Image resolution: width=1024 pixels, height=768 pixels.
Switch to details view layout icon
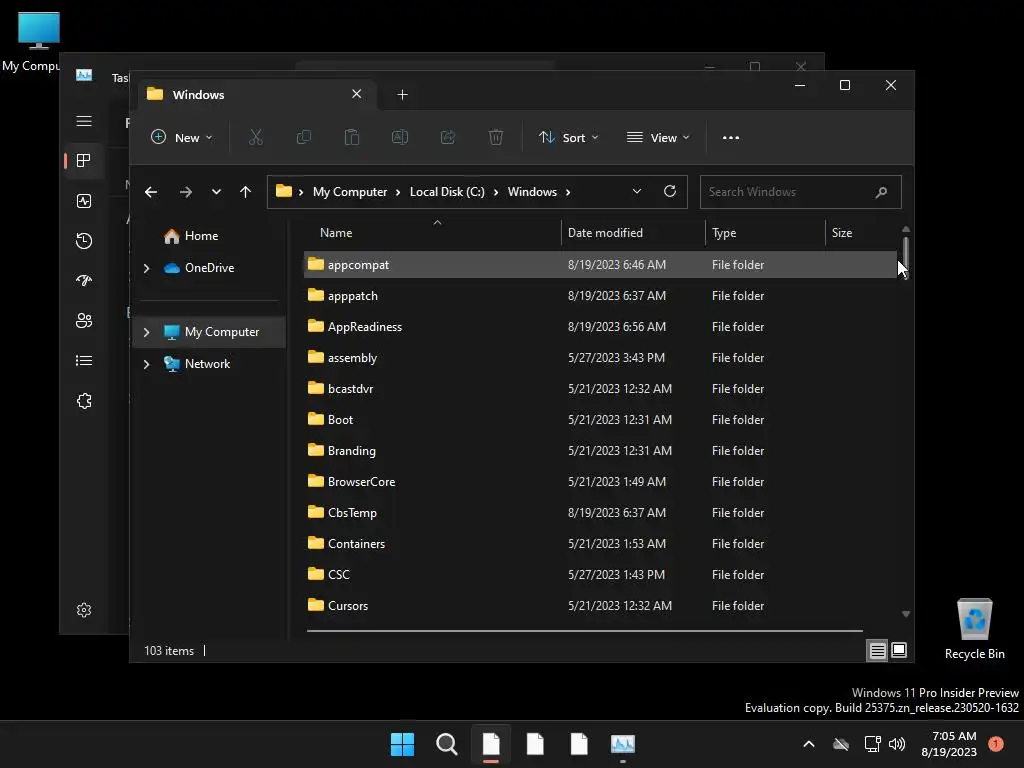pyautogui.click(x=877, y=650)
